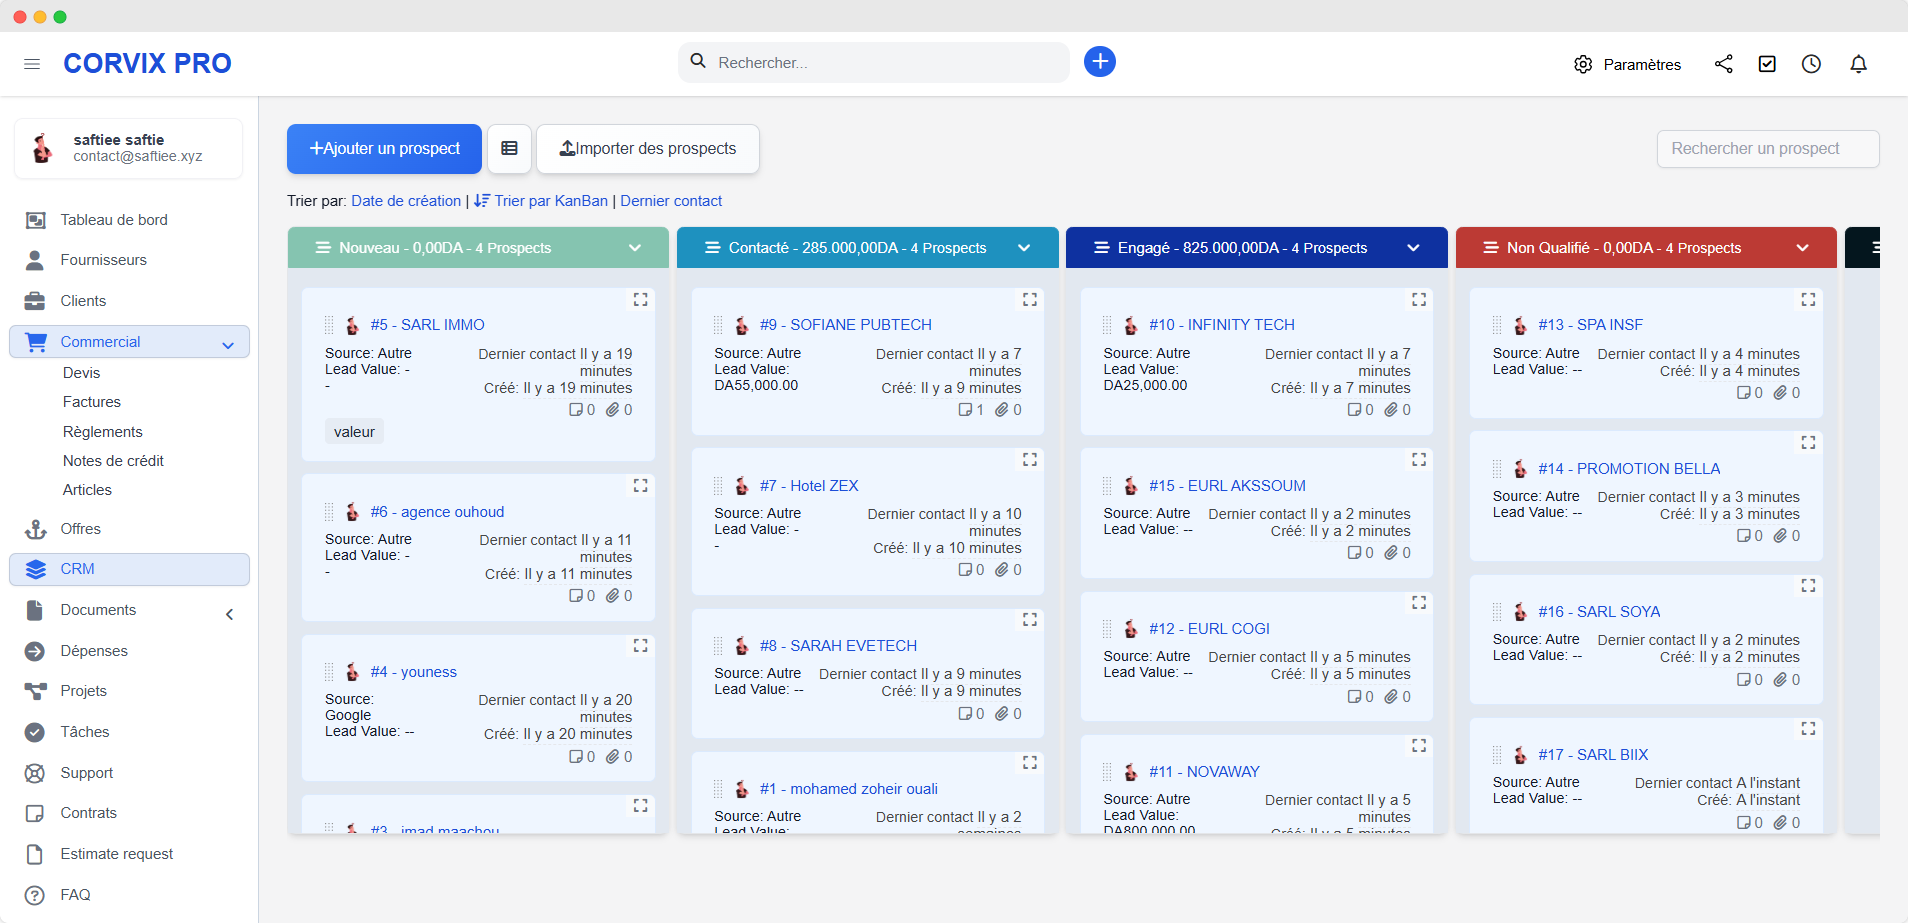Image resolution: width=1908 pixels, height=923 pixels.
Task: Expand the INFINITY TECH prospect card
Action: click(x=1418, y=299)
